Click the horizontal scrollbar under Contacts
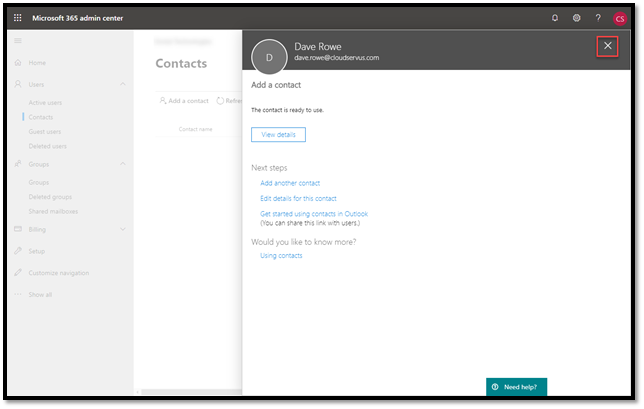The image size is (644, 409). point(189,392)
